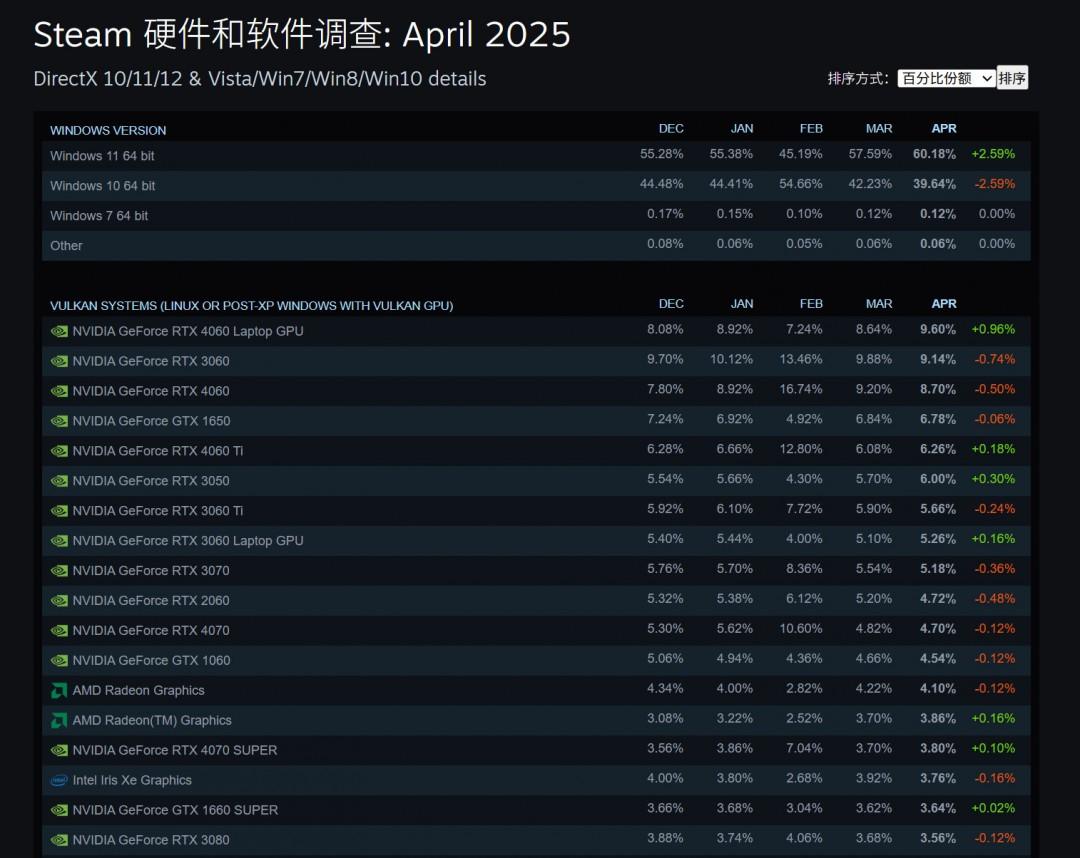Viewport: 1080px width, 858px height.
Task: Open the 百分比份额 sort dropdown
Action: click(x=946, y=77)
